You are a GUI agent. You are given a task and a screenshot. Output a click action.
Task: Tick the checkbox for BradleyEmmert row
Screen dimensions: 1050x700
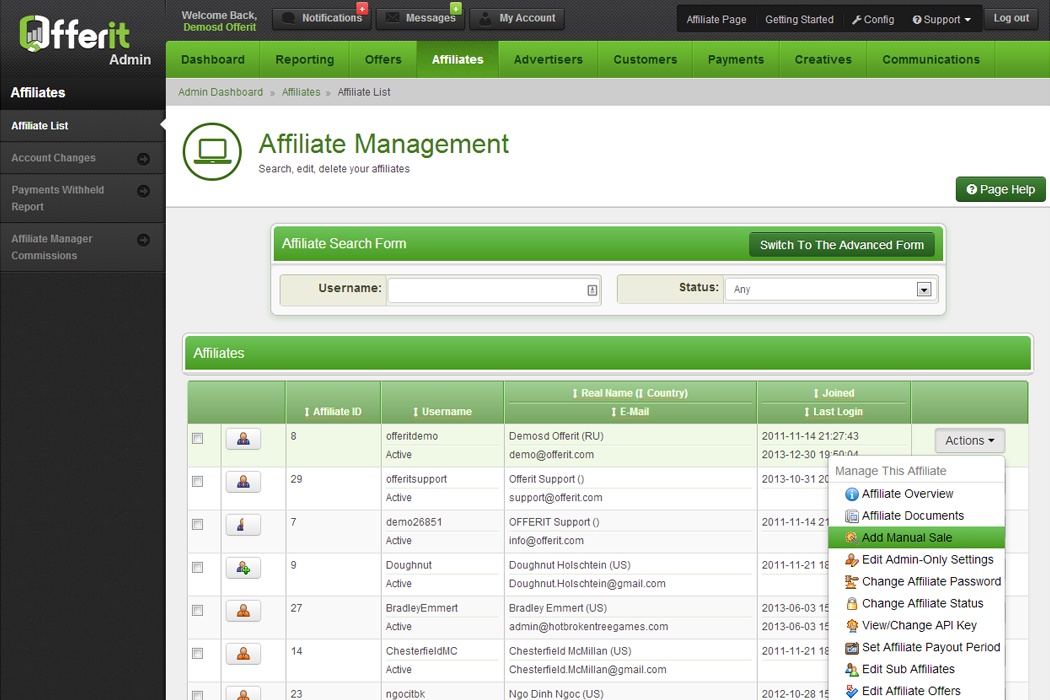pyautogui.click(x=198, y=611)
